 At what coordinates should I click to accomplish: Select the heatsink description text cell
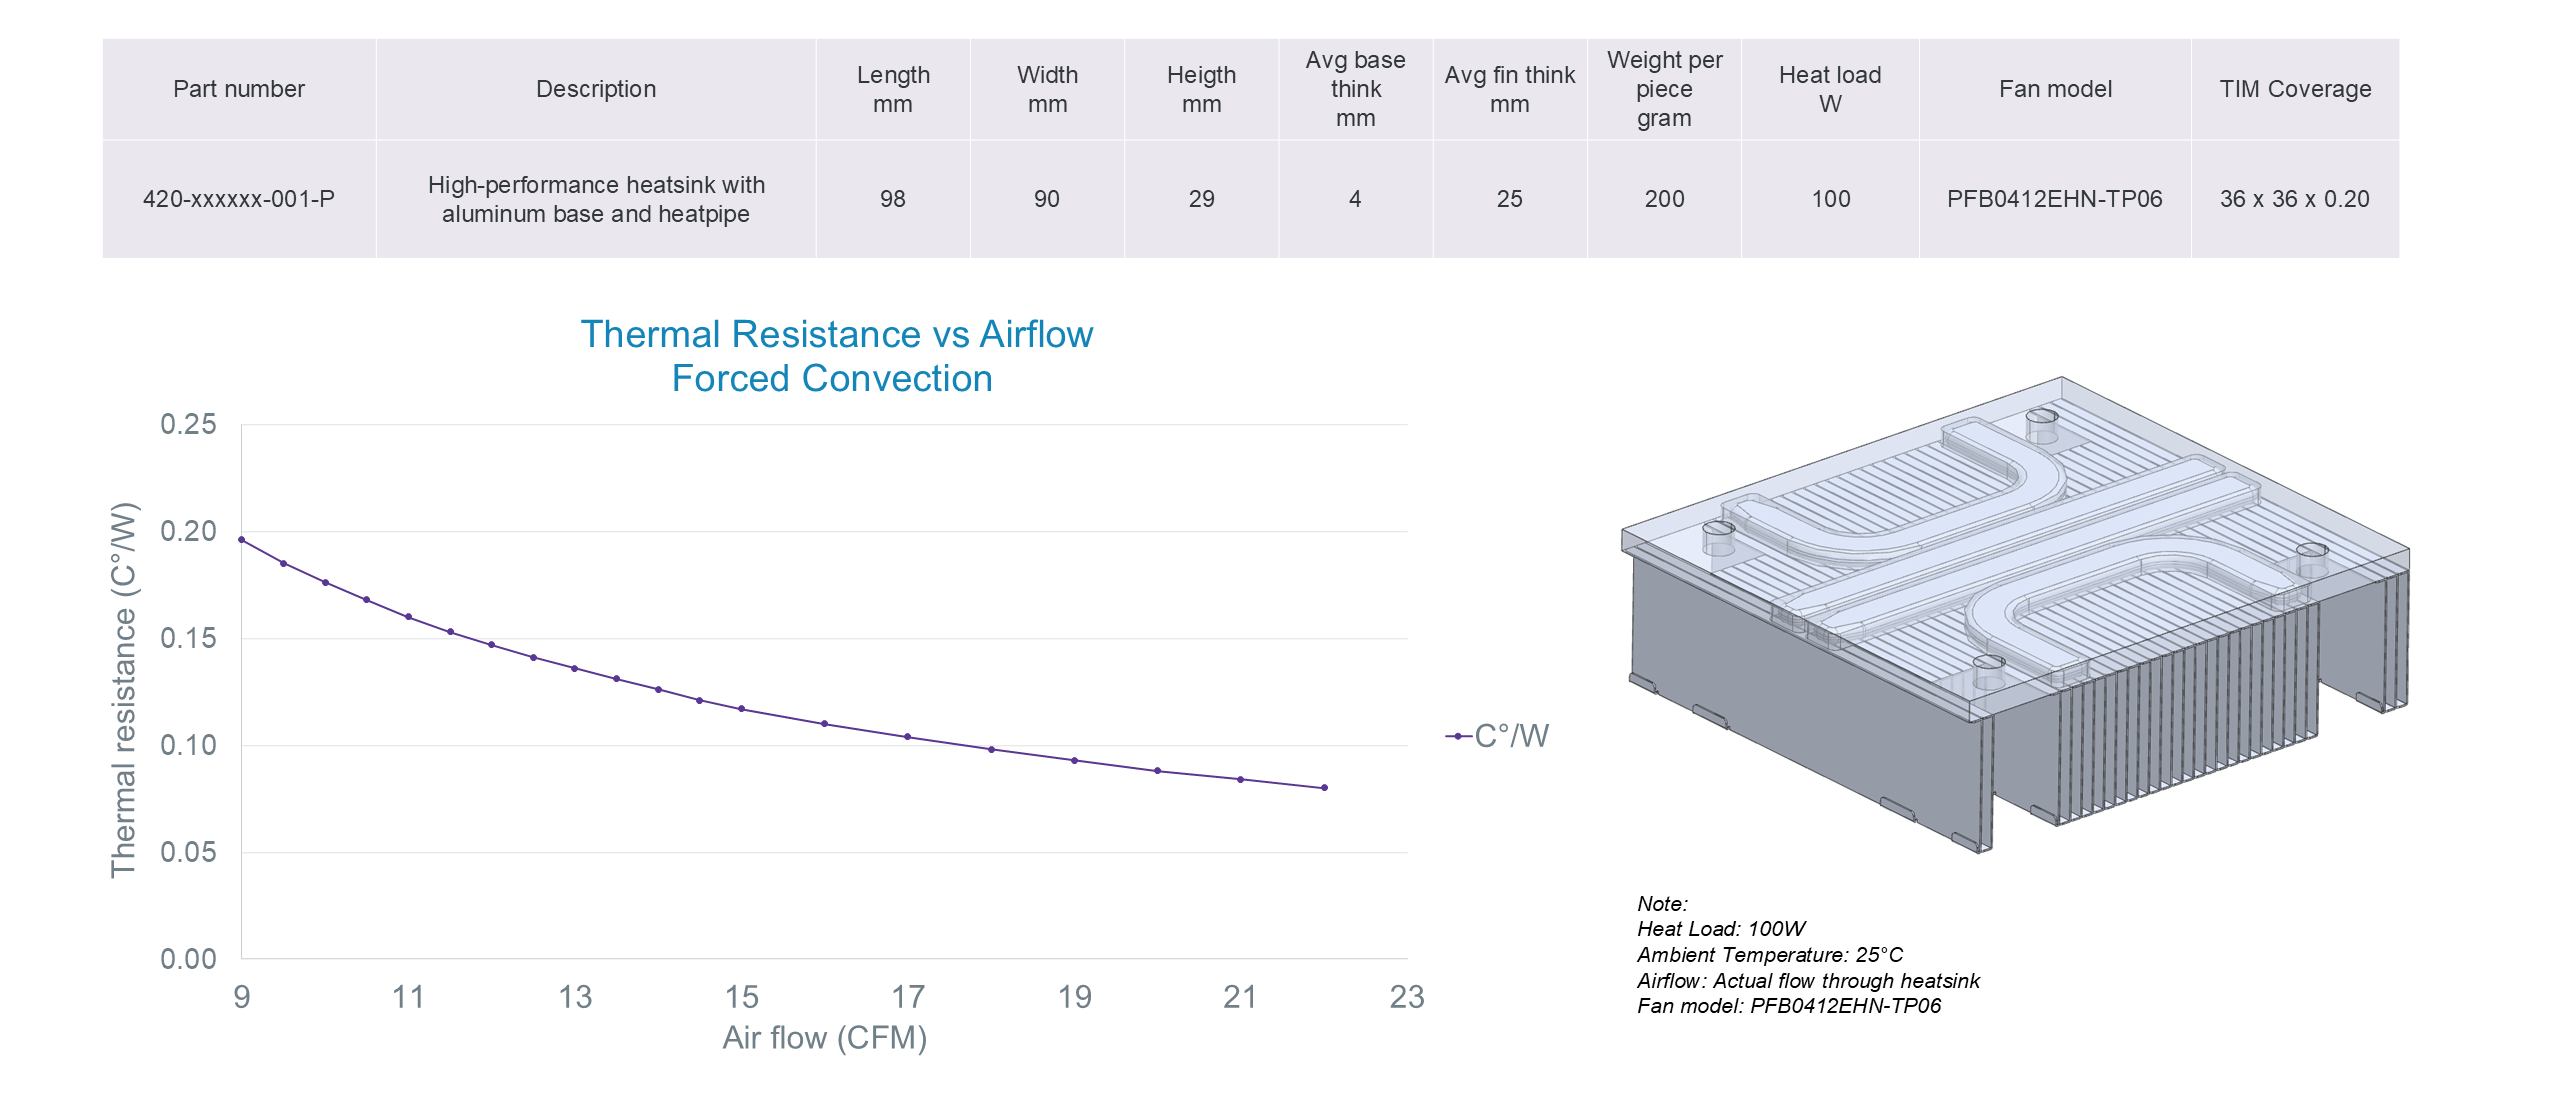pyautogui.click(x=595, y=199)
